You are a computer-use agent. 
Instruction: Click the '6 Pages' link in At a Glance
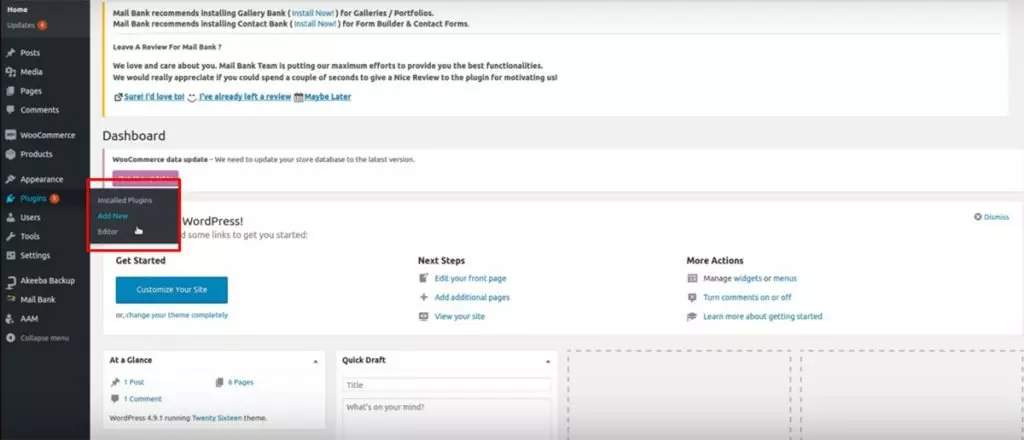(x=240, y=382)
